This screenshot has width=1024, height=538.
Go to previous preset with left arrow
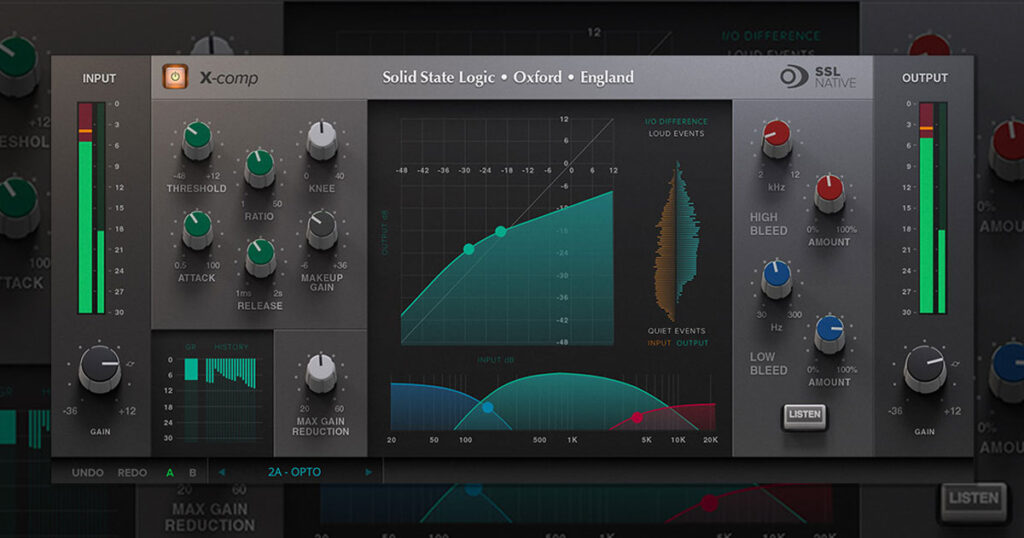click(222, 472)
